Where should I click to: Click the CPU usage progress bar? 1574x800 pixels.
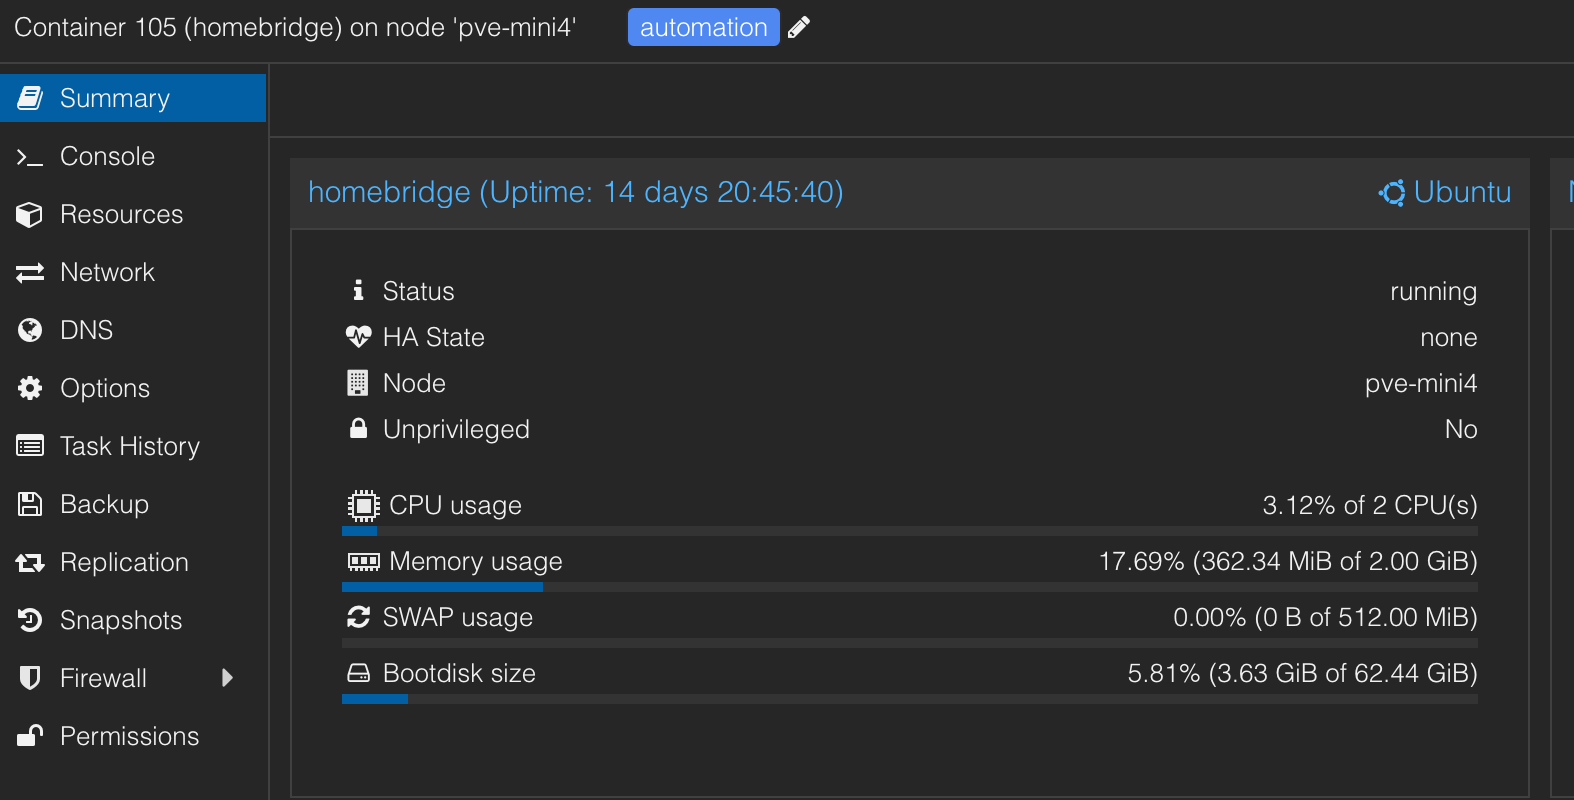tap(909, 531)
